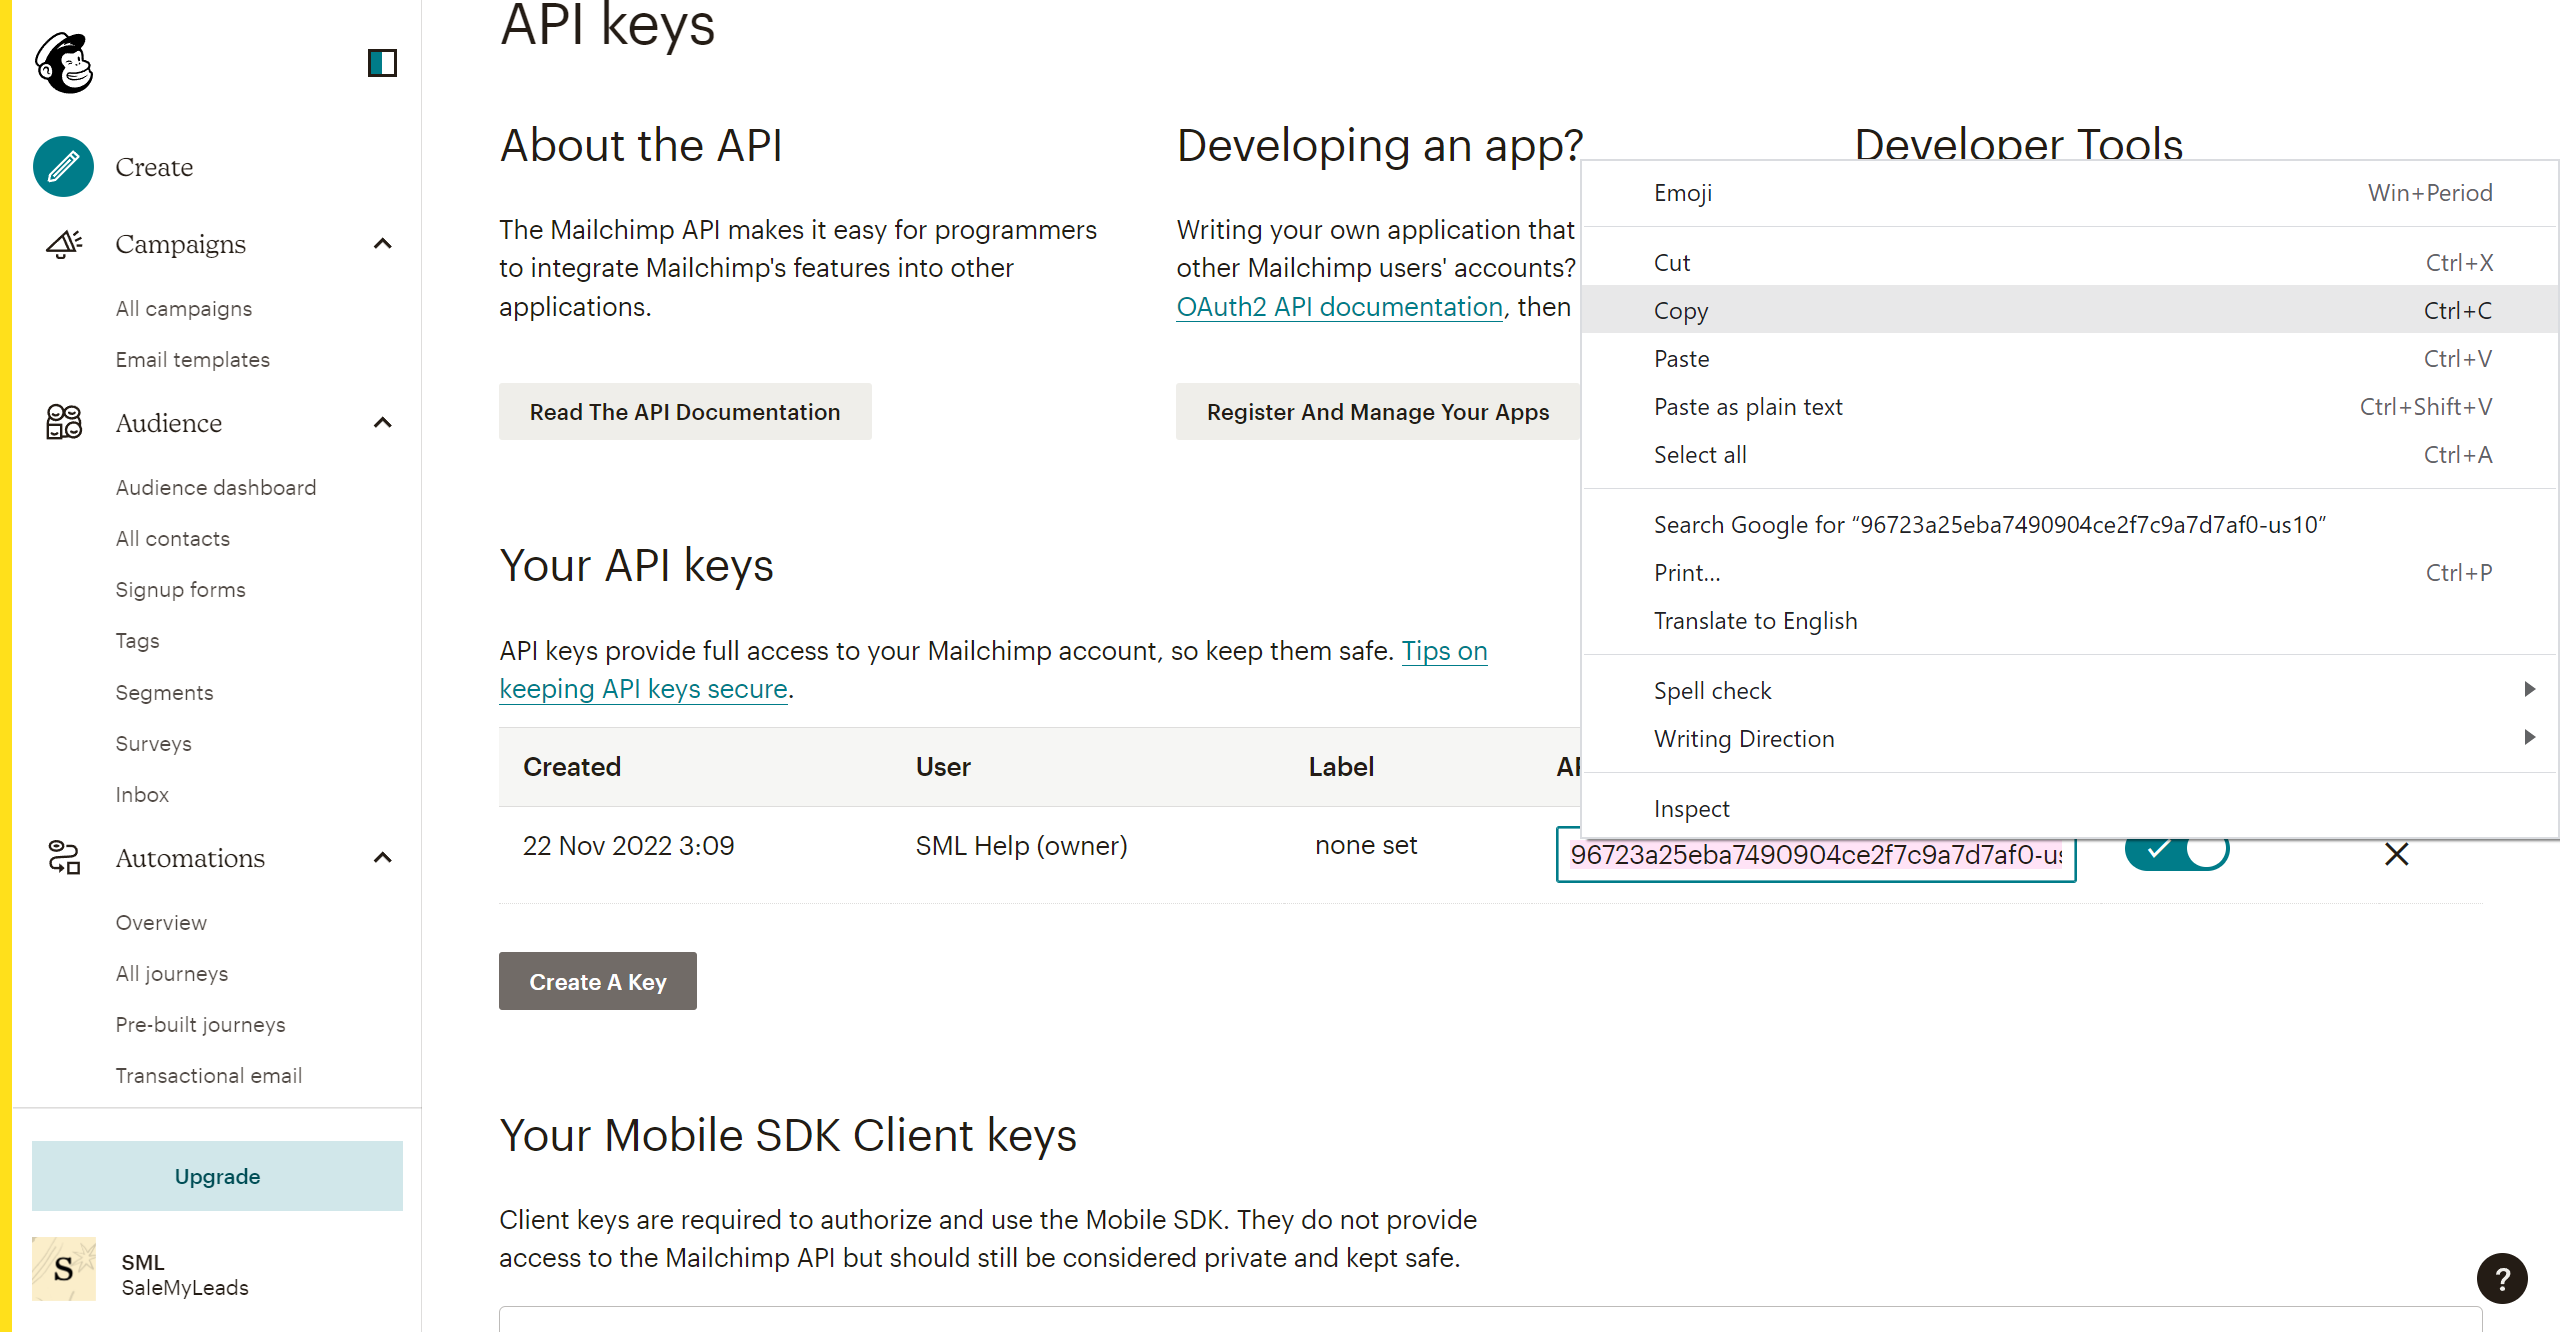The height and width of the screenshot is (1332, 2560).
Task: Choose Inspect in the context menu
Action: point(2070,808)
